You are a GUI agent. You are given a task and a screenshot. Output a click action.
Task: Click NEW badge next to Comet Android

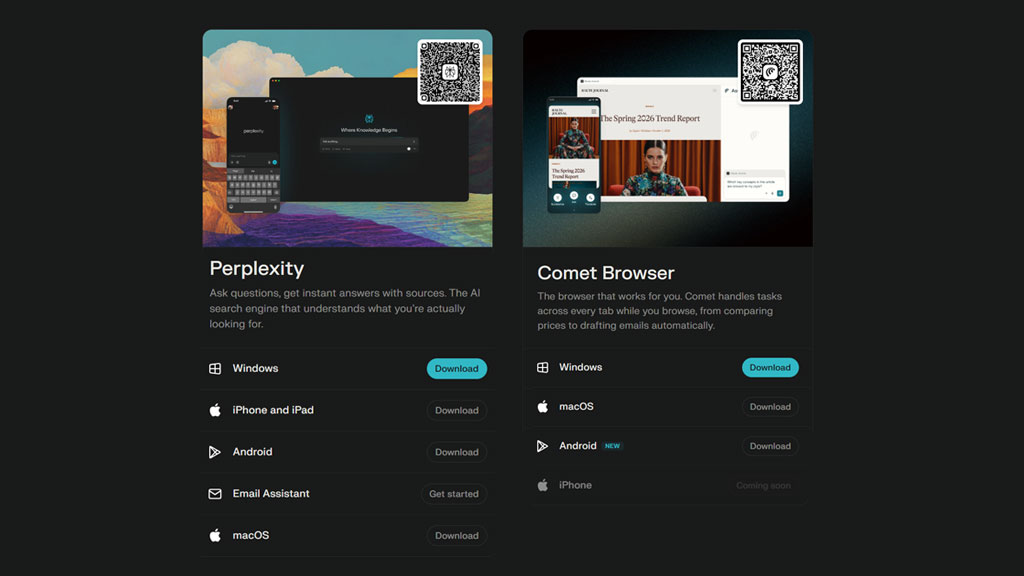[x=613, y=446]
